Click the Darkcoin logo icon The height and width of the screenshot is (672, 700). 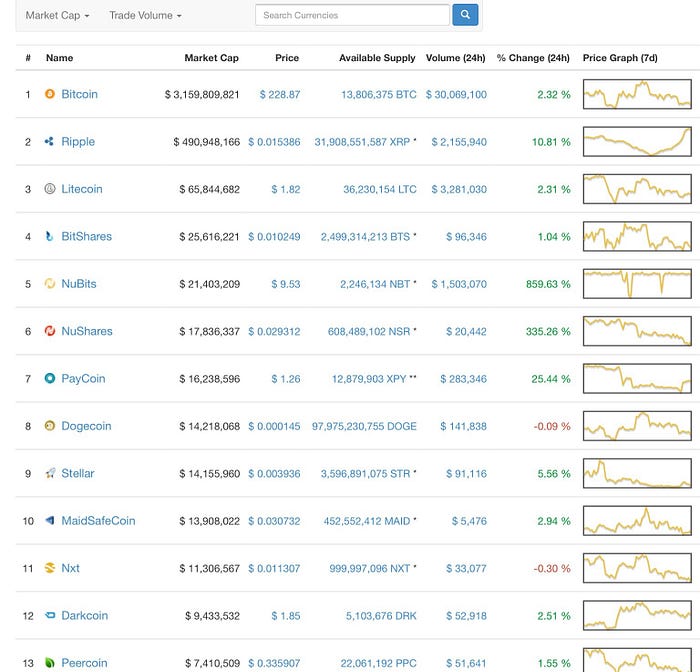click(x=50, y=615)
